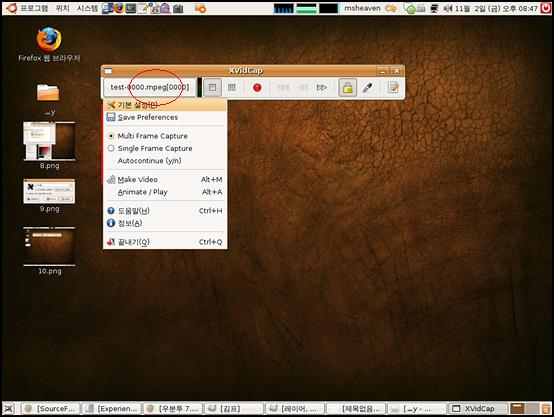Image resolution: width=554 pixels, height=417 pixels.
Task: Click the msheaven user name in panel
Action: point(362,8)
